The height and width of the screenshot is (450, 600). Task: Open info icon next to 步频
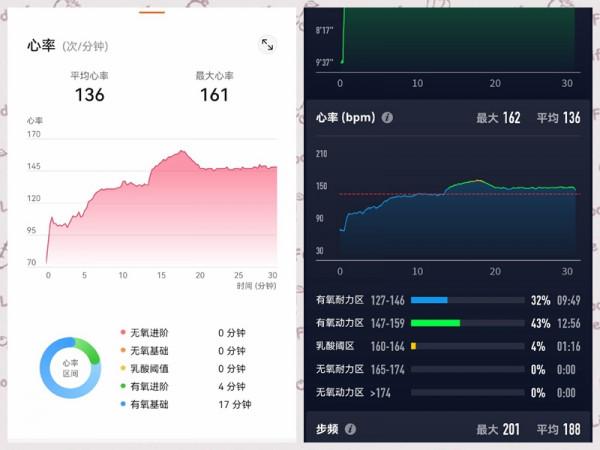click(350, 429)
